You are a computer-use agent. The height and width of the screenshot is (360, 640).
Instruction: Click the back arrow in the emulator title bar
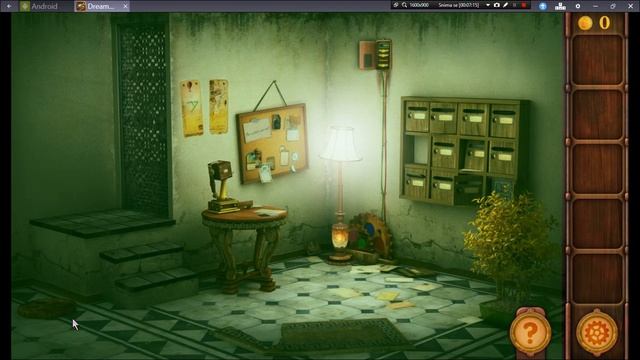point(9,6)
